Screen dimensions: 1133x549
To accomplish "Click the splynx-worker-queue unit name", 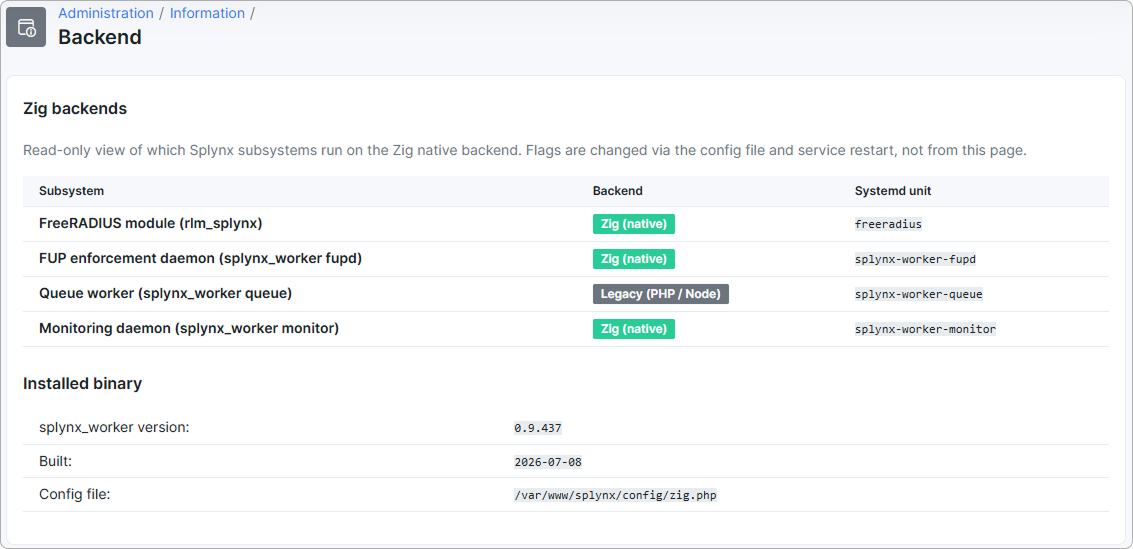I will 918,294.
